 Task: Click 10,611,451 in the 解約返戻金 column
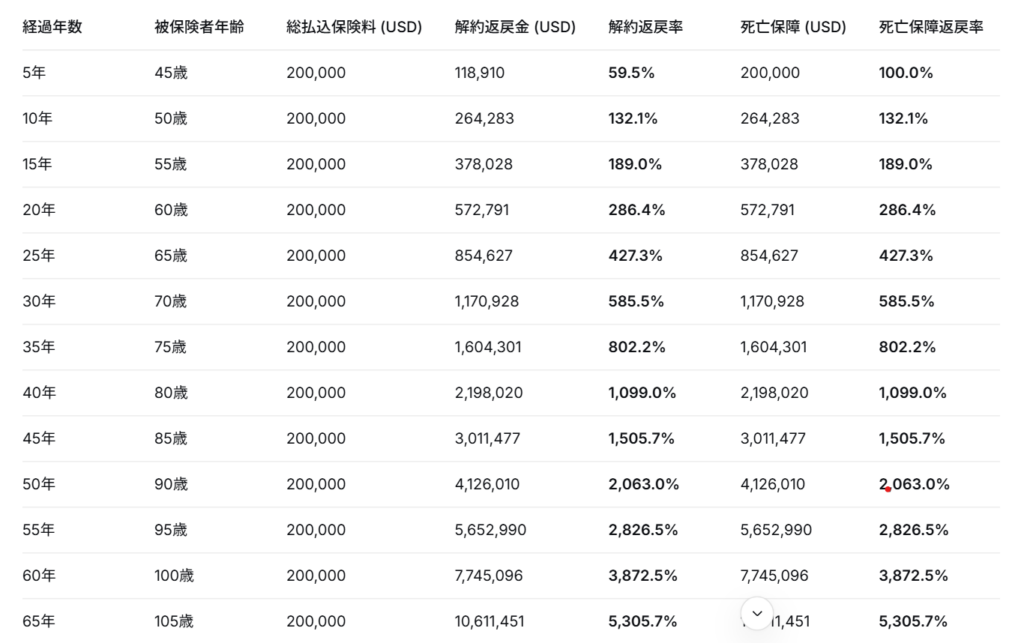pyautogui.click(x=489, y=622)
